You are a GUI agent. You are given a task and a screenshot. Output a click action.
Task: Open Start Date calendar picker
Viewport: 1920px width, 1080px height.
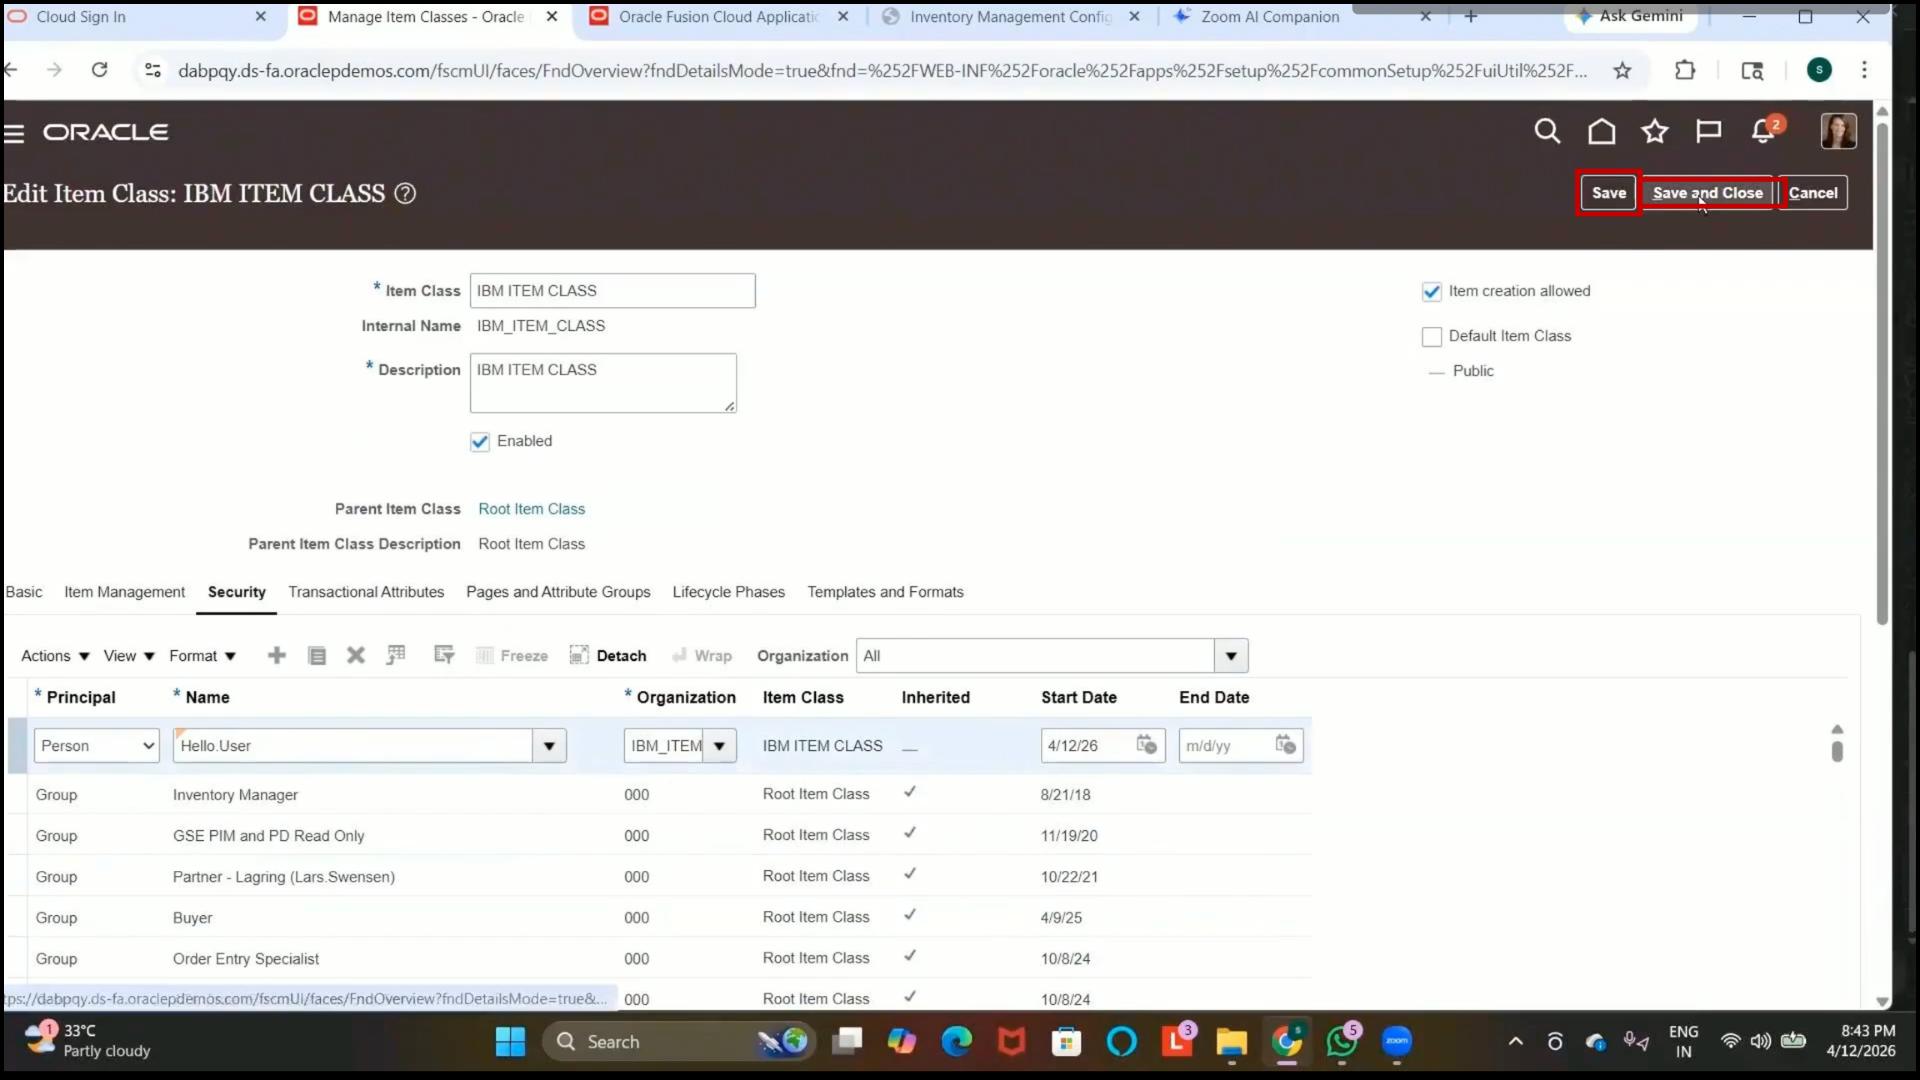point(1146,745)
